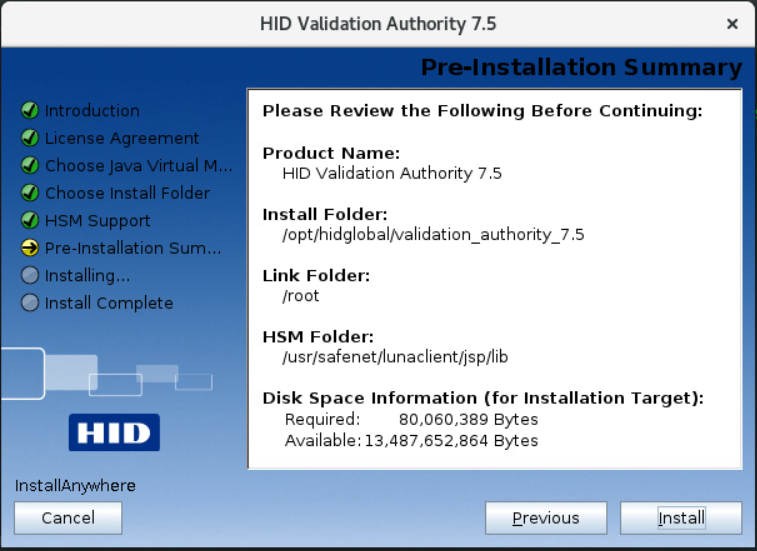Click the Install Complete gray circle icon
This screenshot has width=757, height=551.
30,303
